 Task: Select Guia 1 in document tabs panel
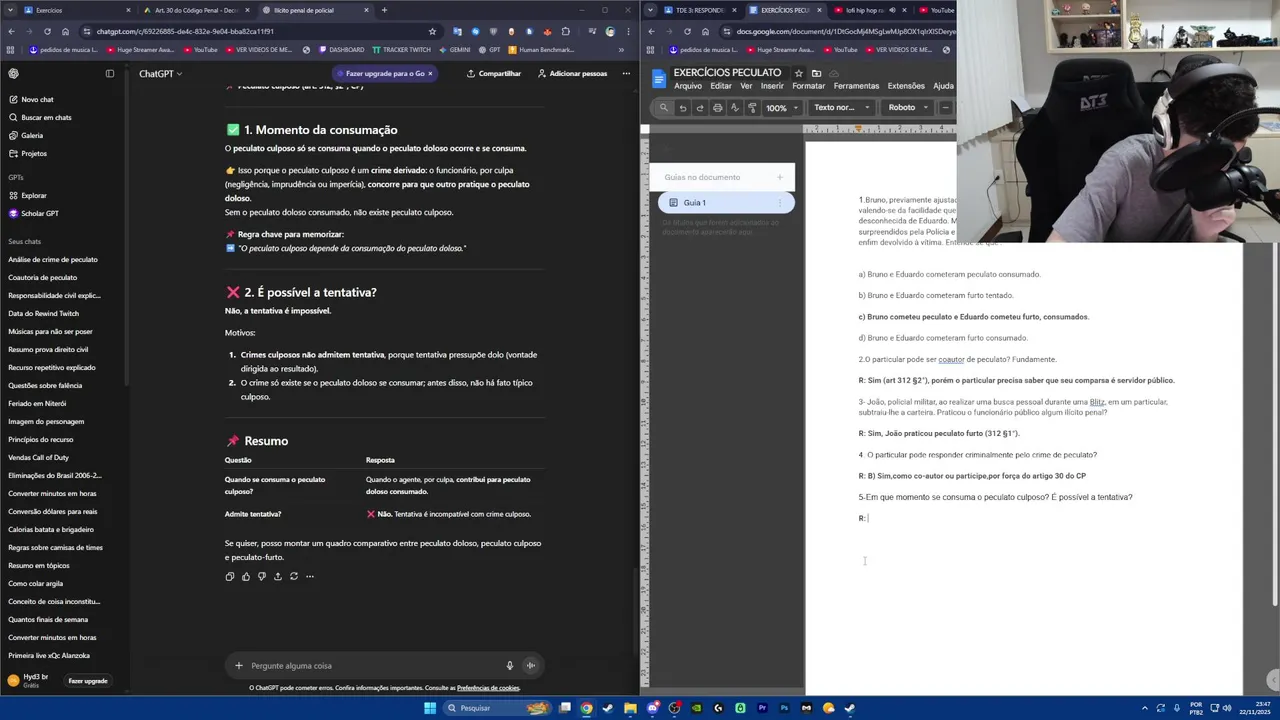pos(725,203)
